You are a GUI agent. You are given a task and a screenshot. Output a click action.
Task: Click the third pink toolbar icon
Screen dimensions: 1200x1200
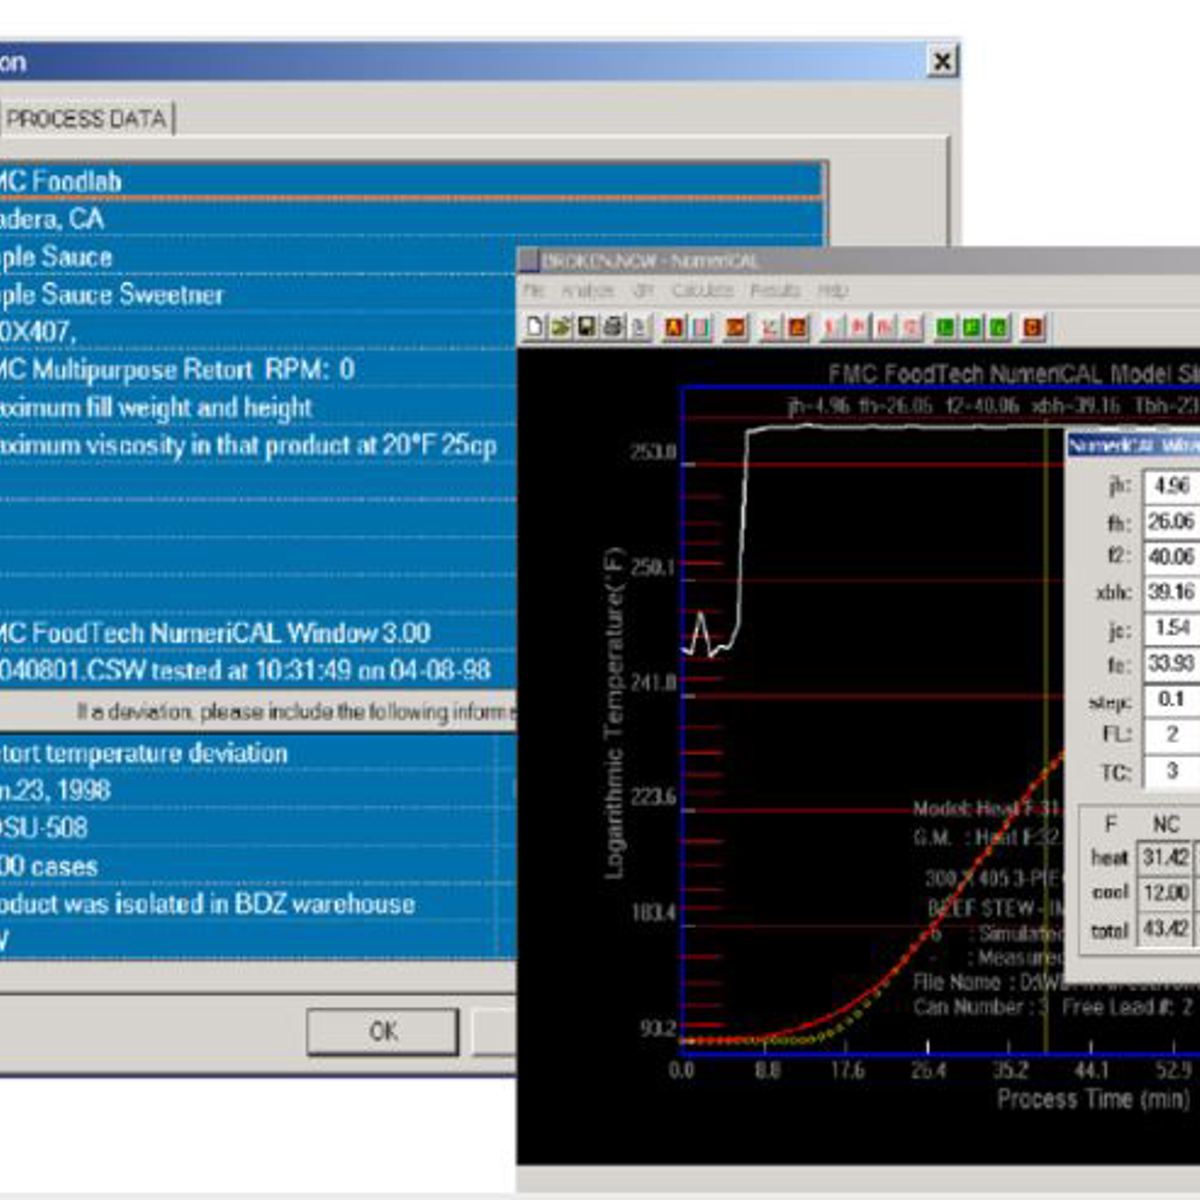tap(885, 326)
